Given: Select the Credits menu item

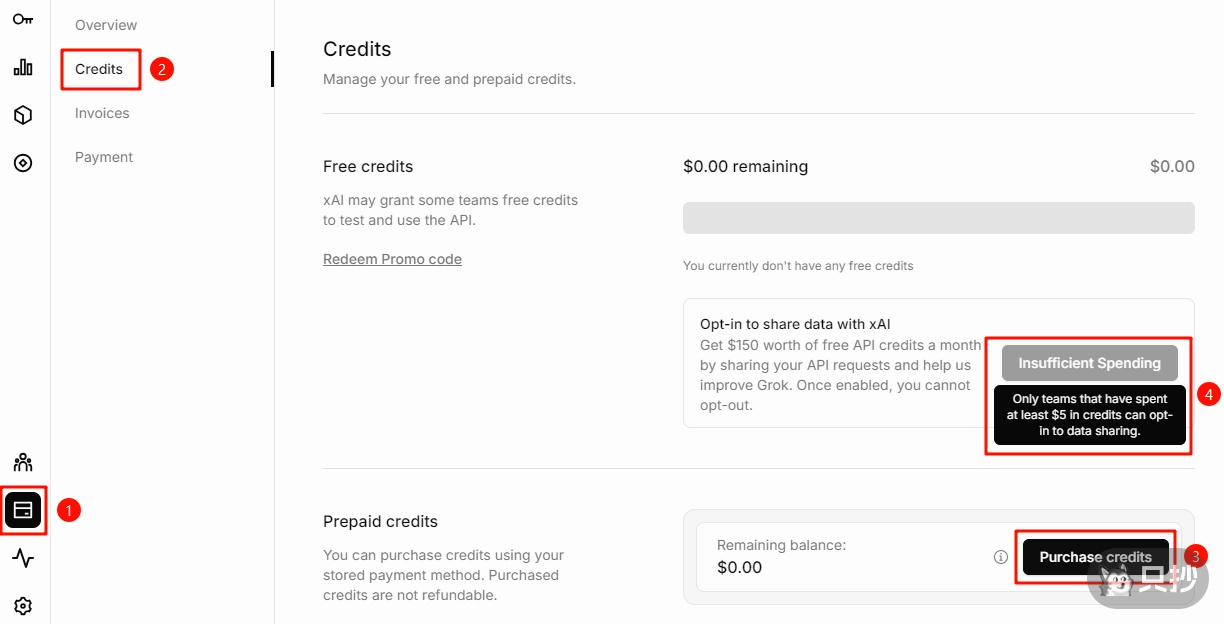Looking at the screenshot, I should point(99,69).
